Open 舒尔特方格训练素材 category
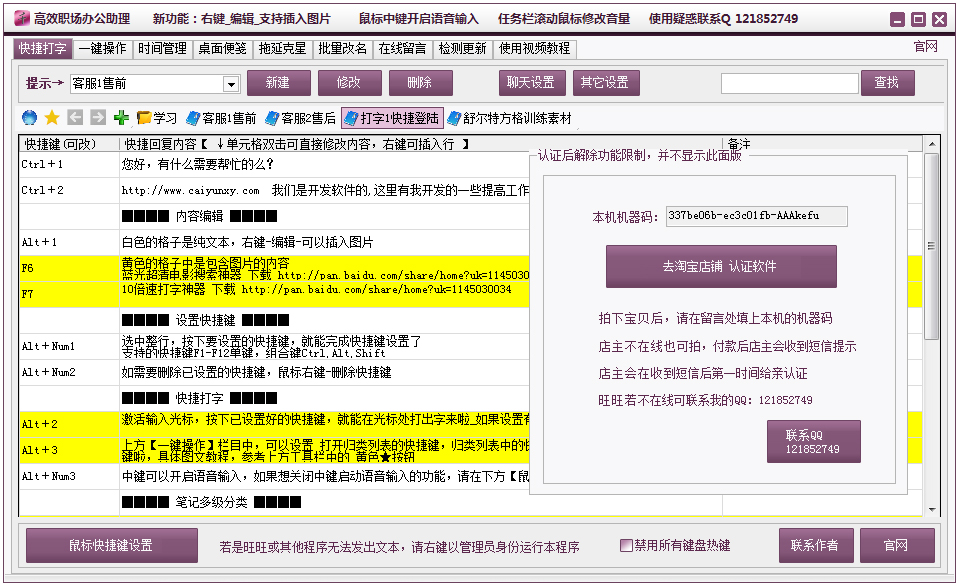 point(510,118)
